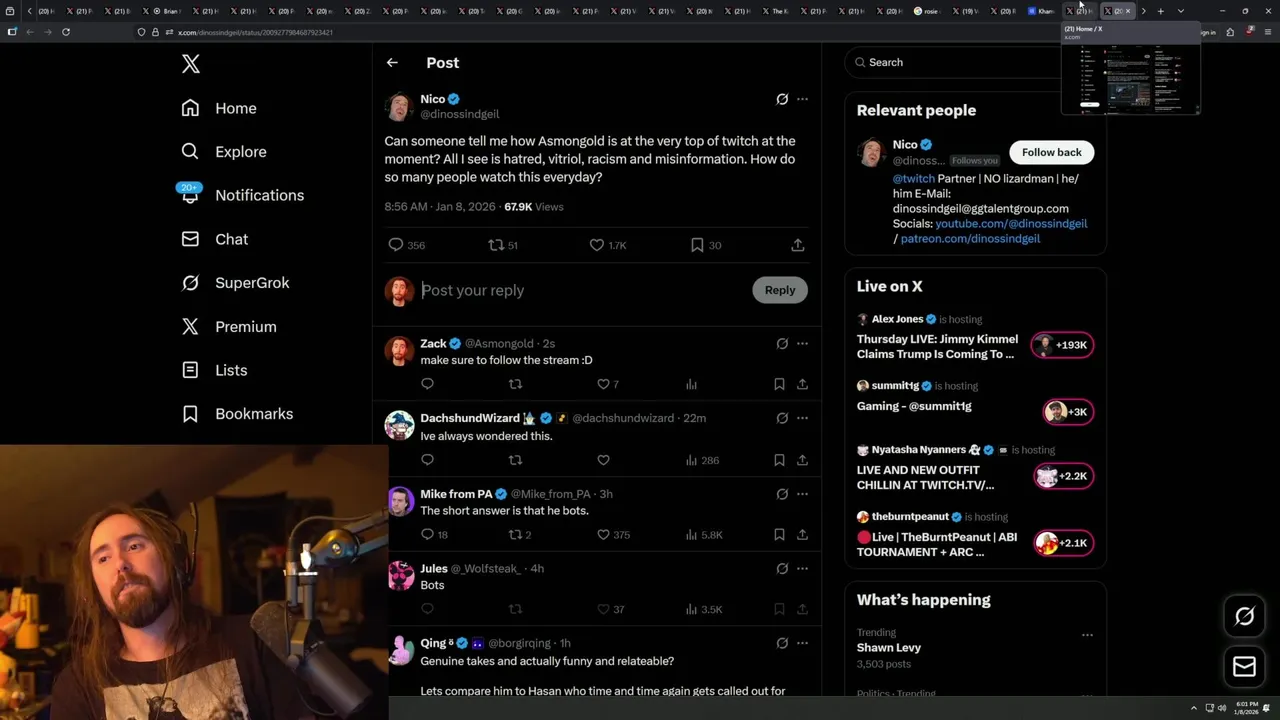The height and width of the screenshot is (720, 1280).
Task: Share Nico's main post
Action: [x=798, y=245]
